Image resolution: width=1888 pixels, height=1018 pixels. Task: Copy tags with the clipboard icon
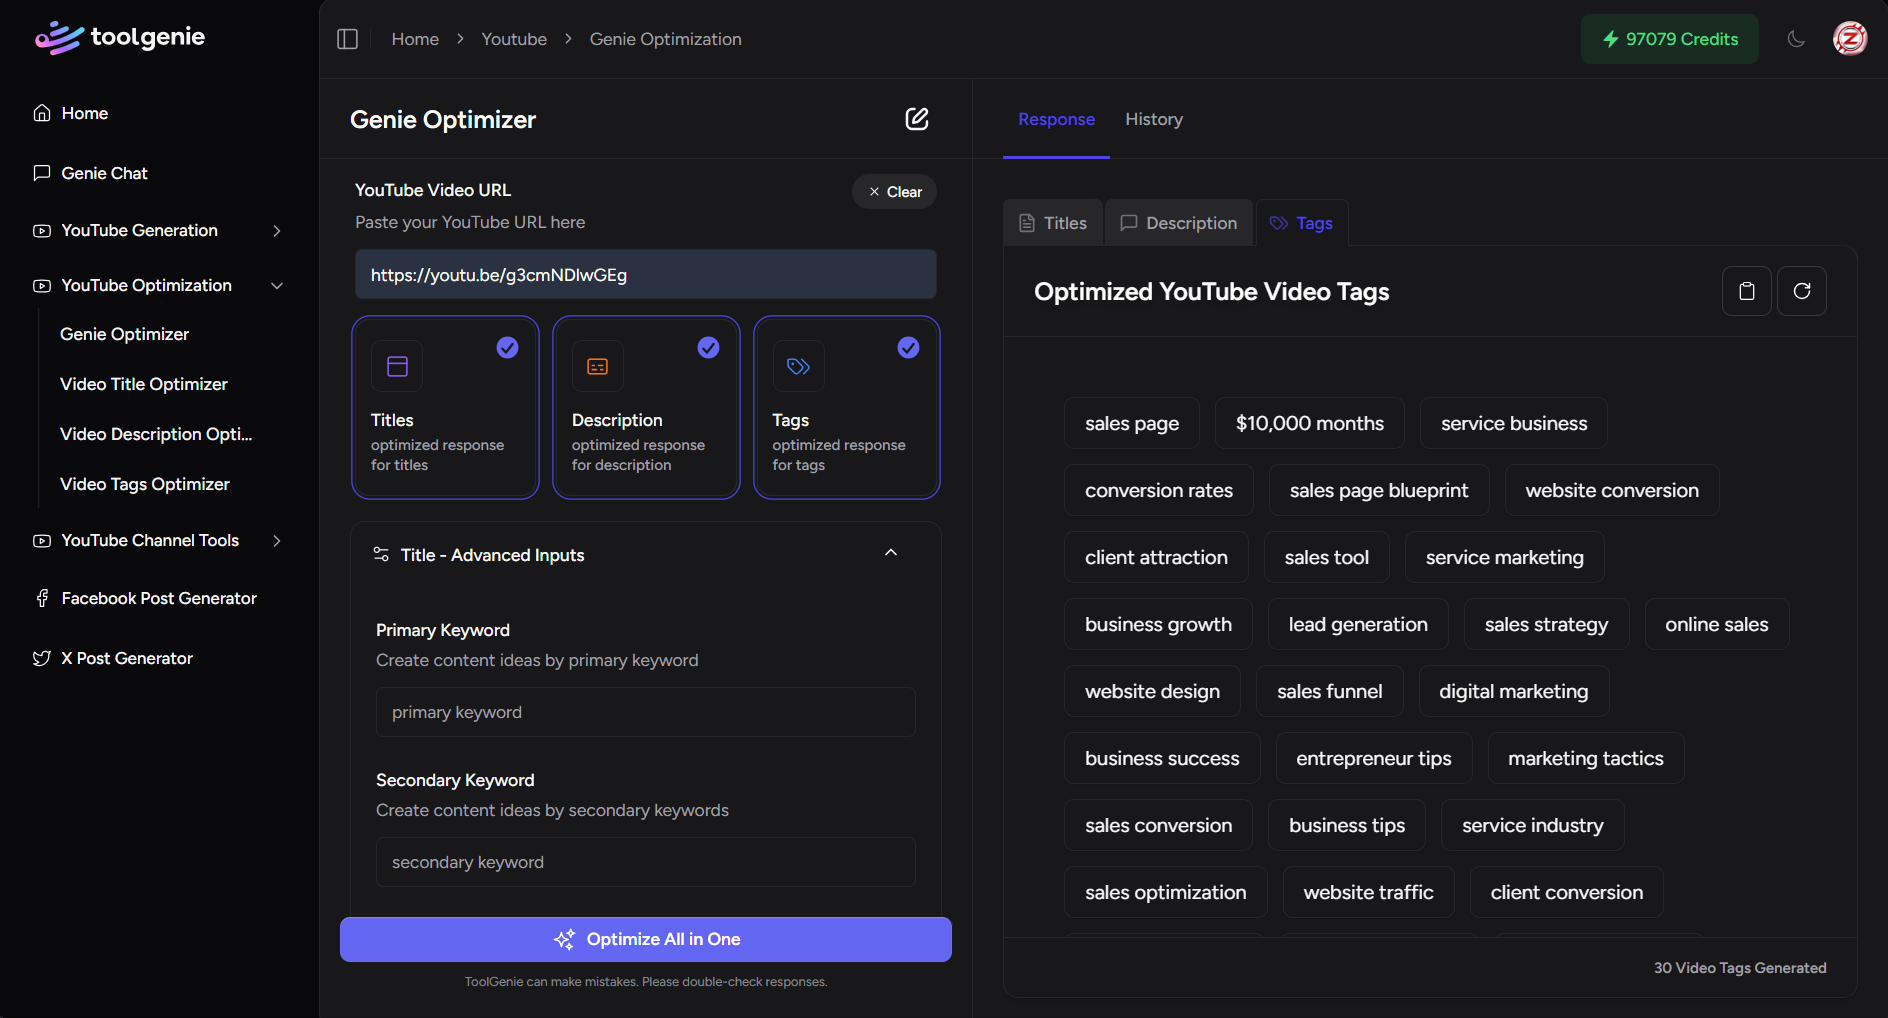(1746, 291)
